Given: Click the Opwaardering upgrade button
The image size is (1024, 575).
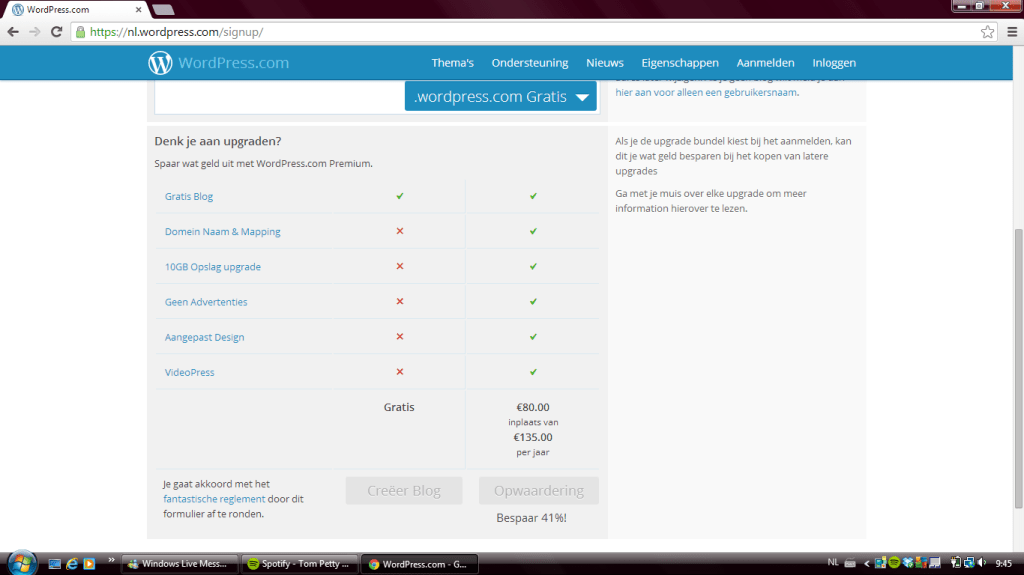Looking at the screenshot, I should click(538, 491).
